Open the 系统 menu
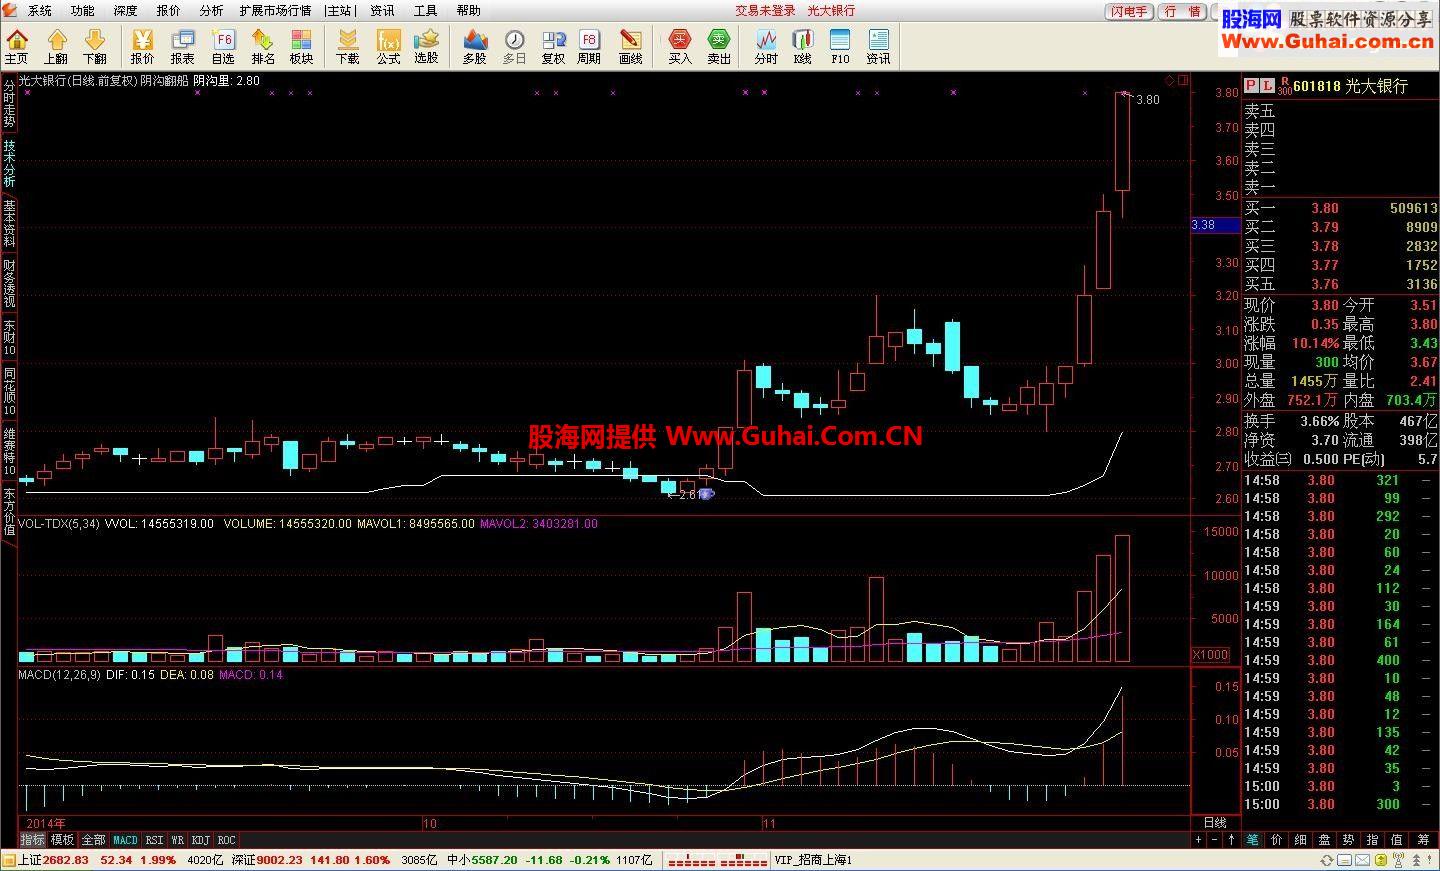The width and height of the screenshot is (1440, 871). [40, 11]
